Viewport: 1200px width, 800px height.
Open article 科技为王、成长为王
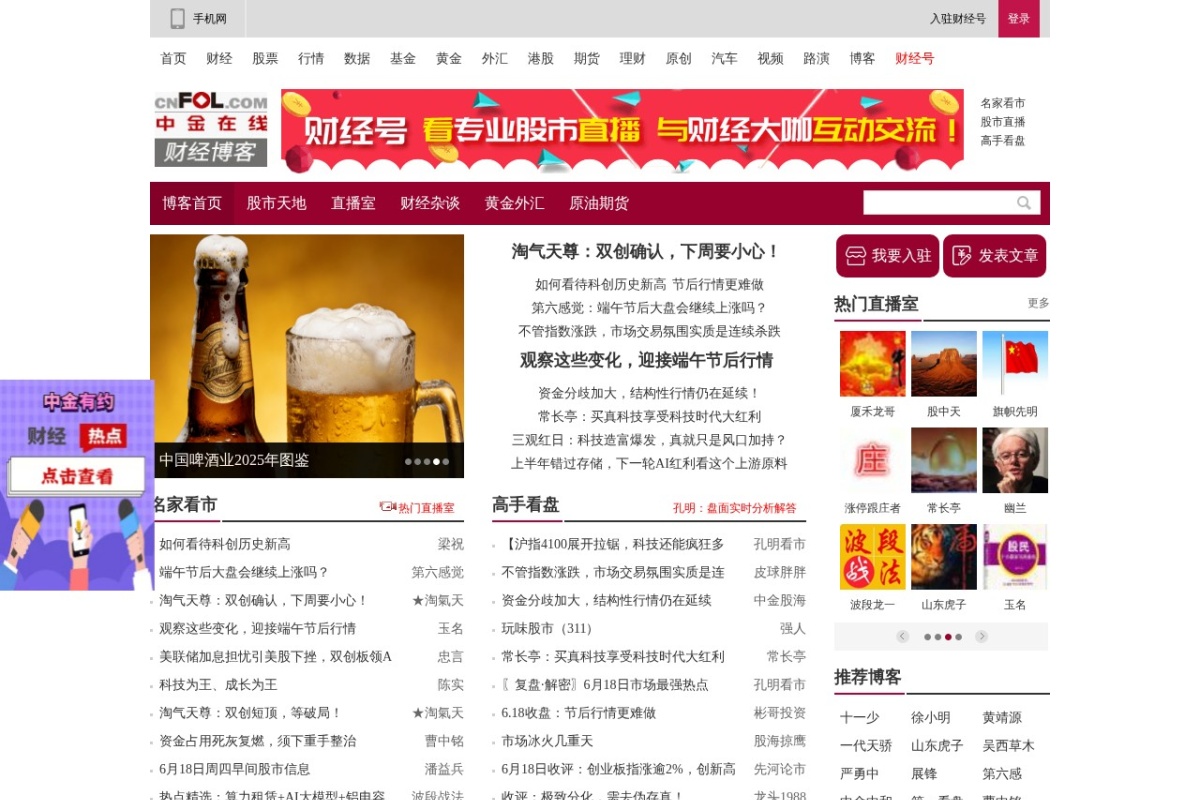218,685
